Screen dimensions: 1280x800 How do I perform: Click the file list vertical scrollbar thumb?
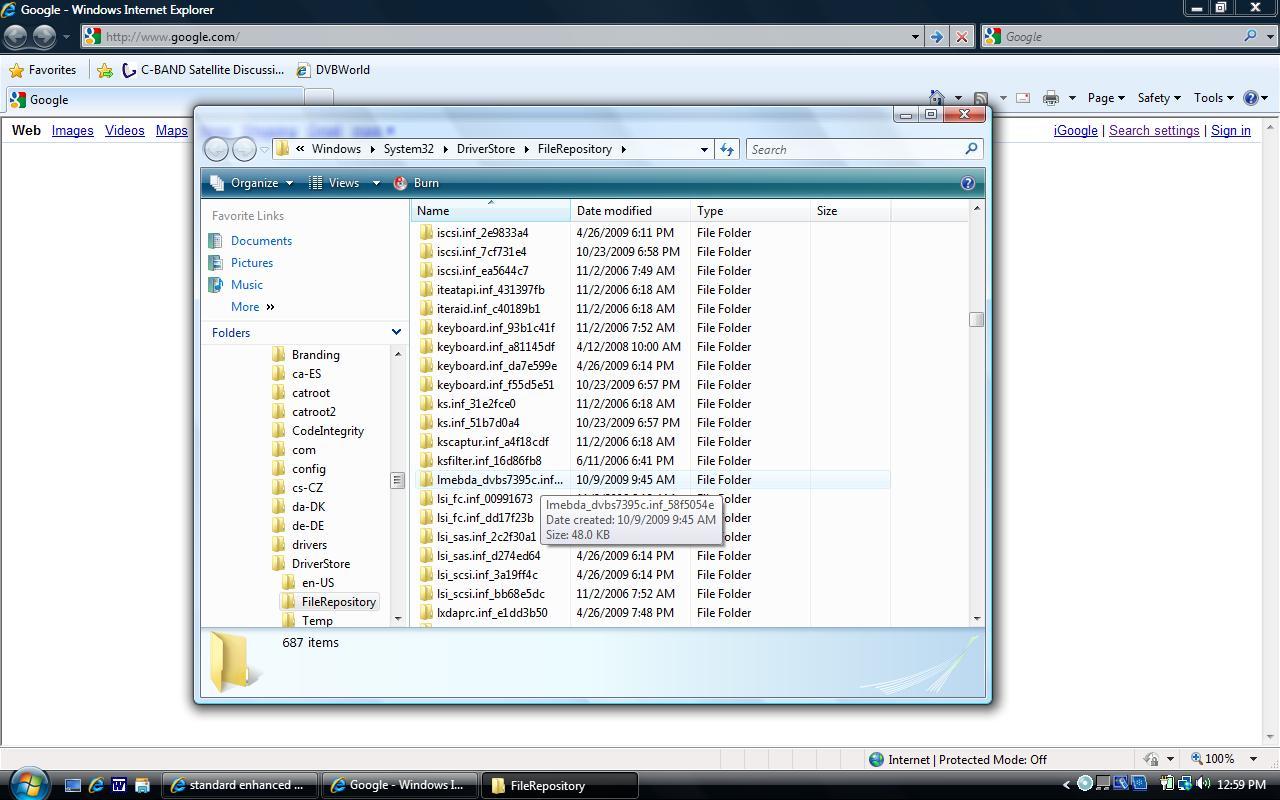[x=976, y=319]
